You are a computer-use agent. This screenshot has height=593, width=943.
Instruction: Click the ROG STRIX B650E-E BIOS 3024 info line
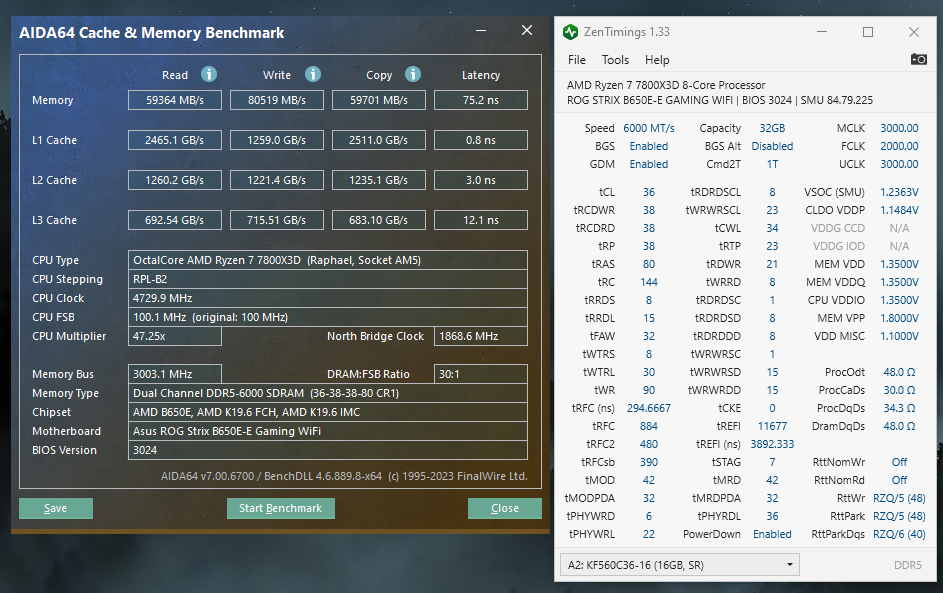[720, 100]
